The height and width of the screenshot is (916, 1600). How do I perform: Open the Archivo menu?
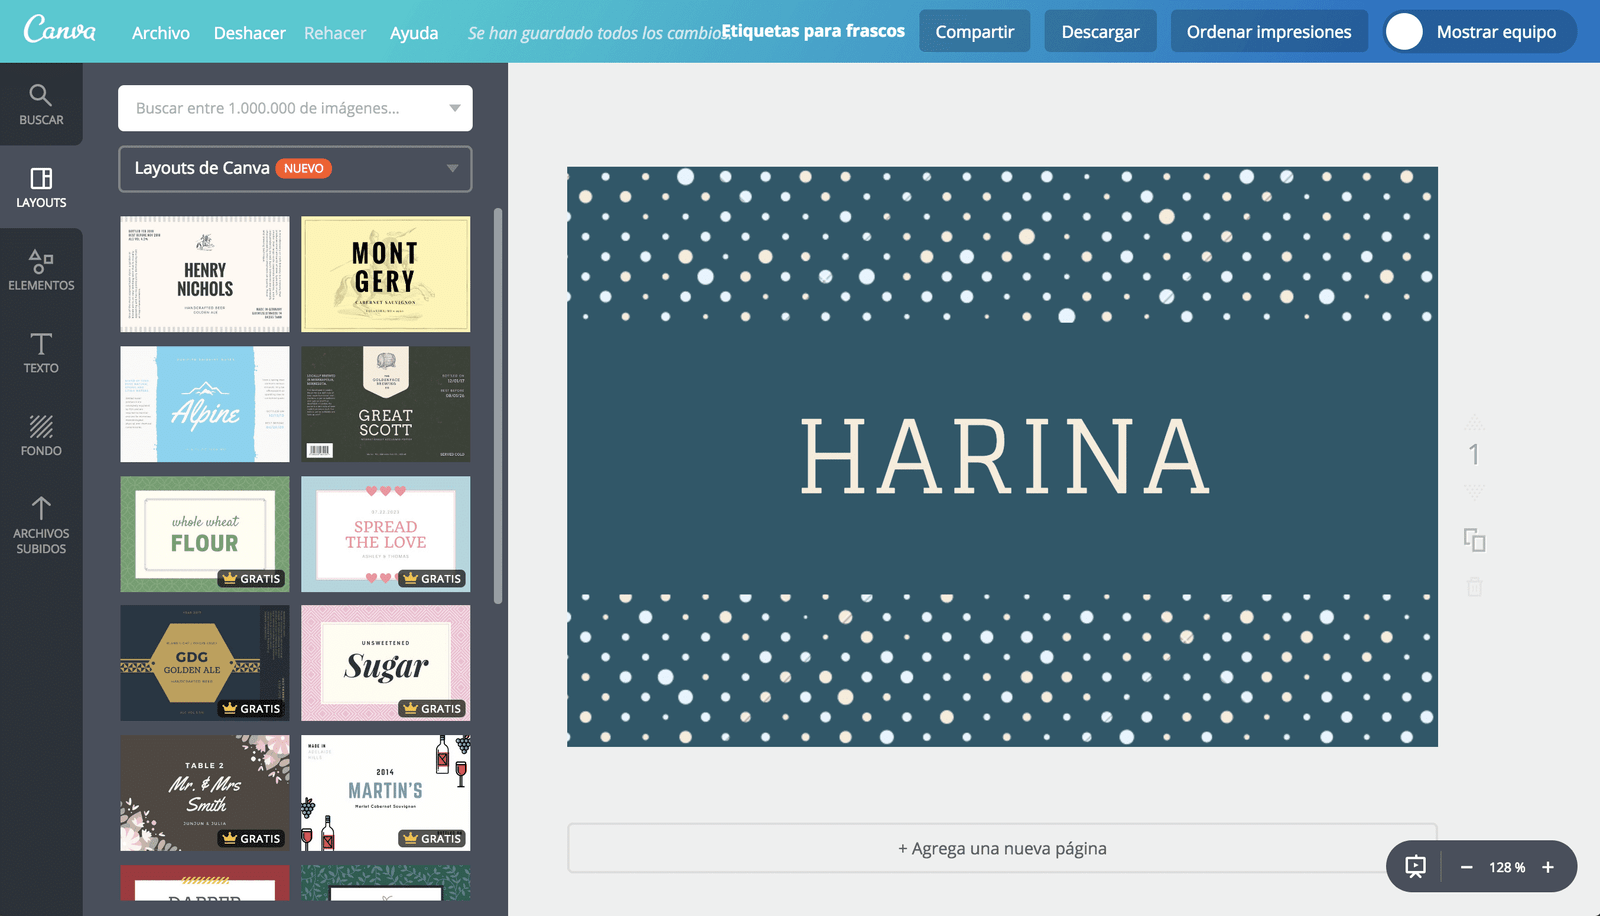tap(160, 32)
